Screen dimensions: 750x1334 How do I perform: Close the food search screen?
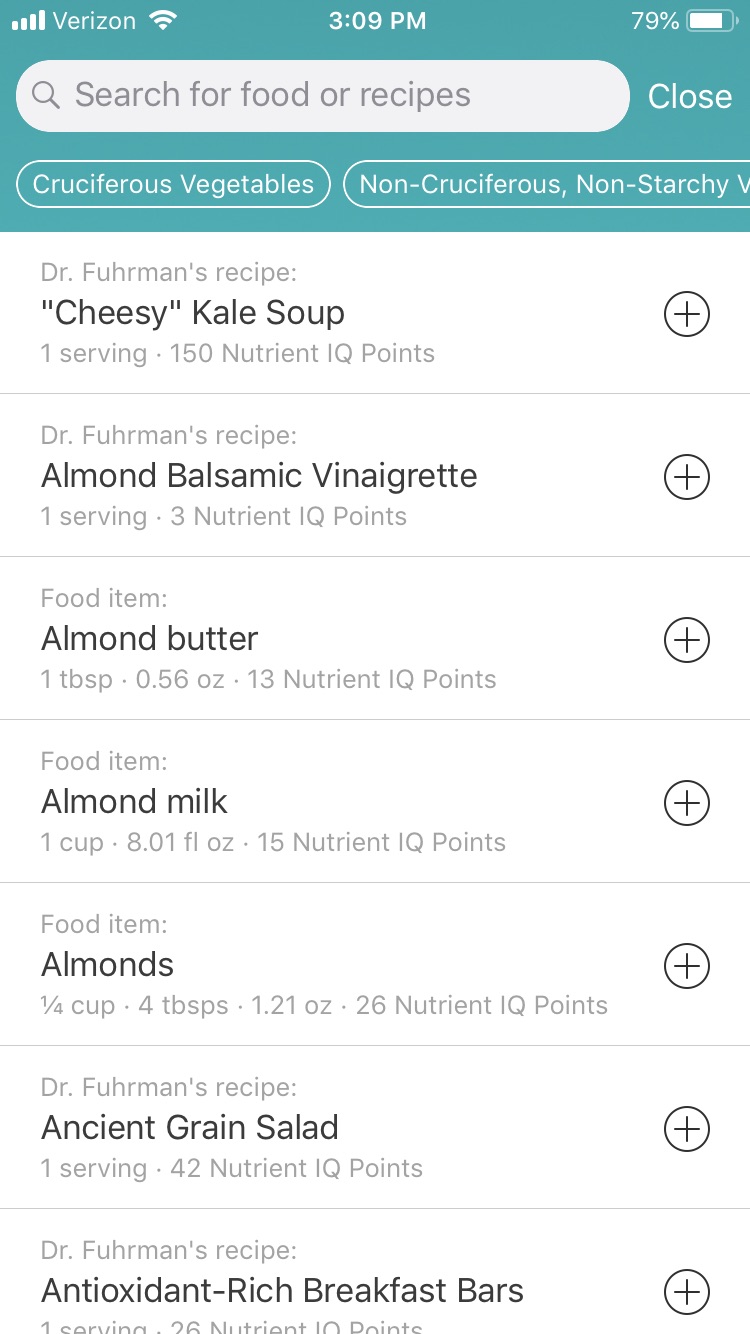tap(690, 96)
